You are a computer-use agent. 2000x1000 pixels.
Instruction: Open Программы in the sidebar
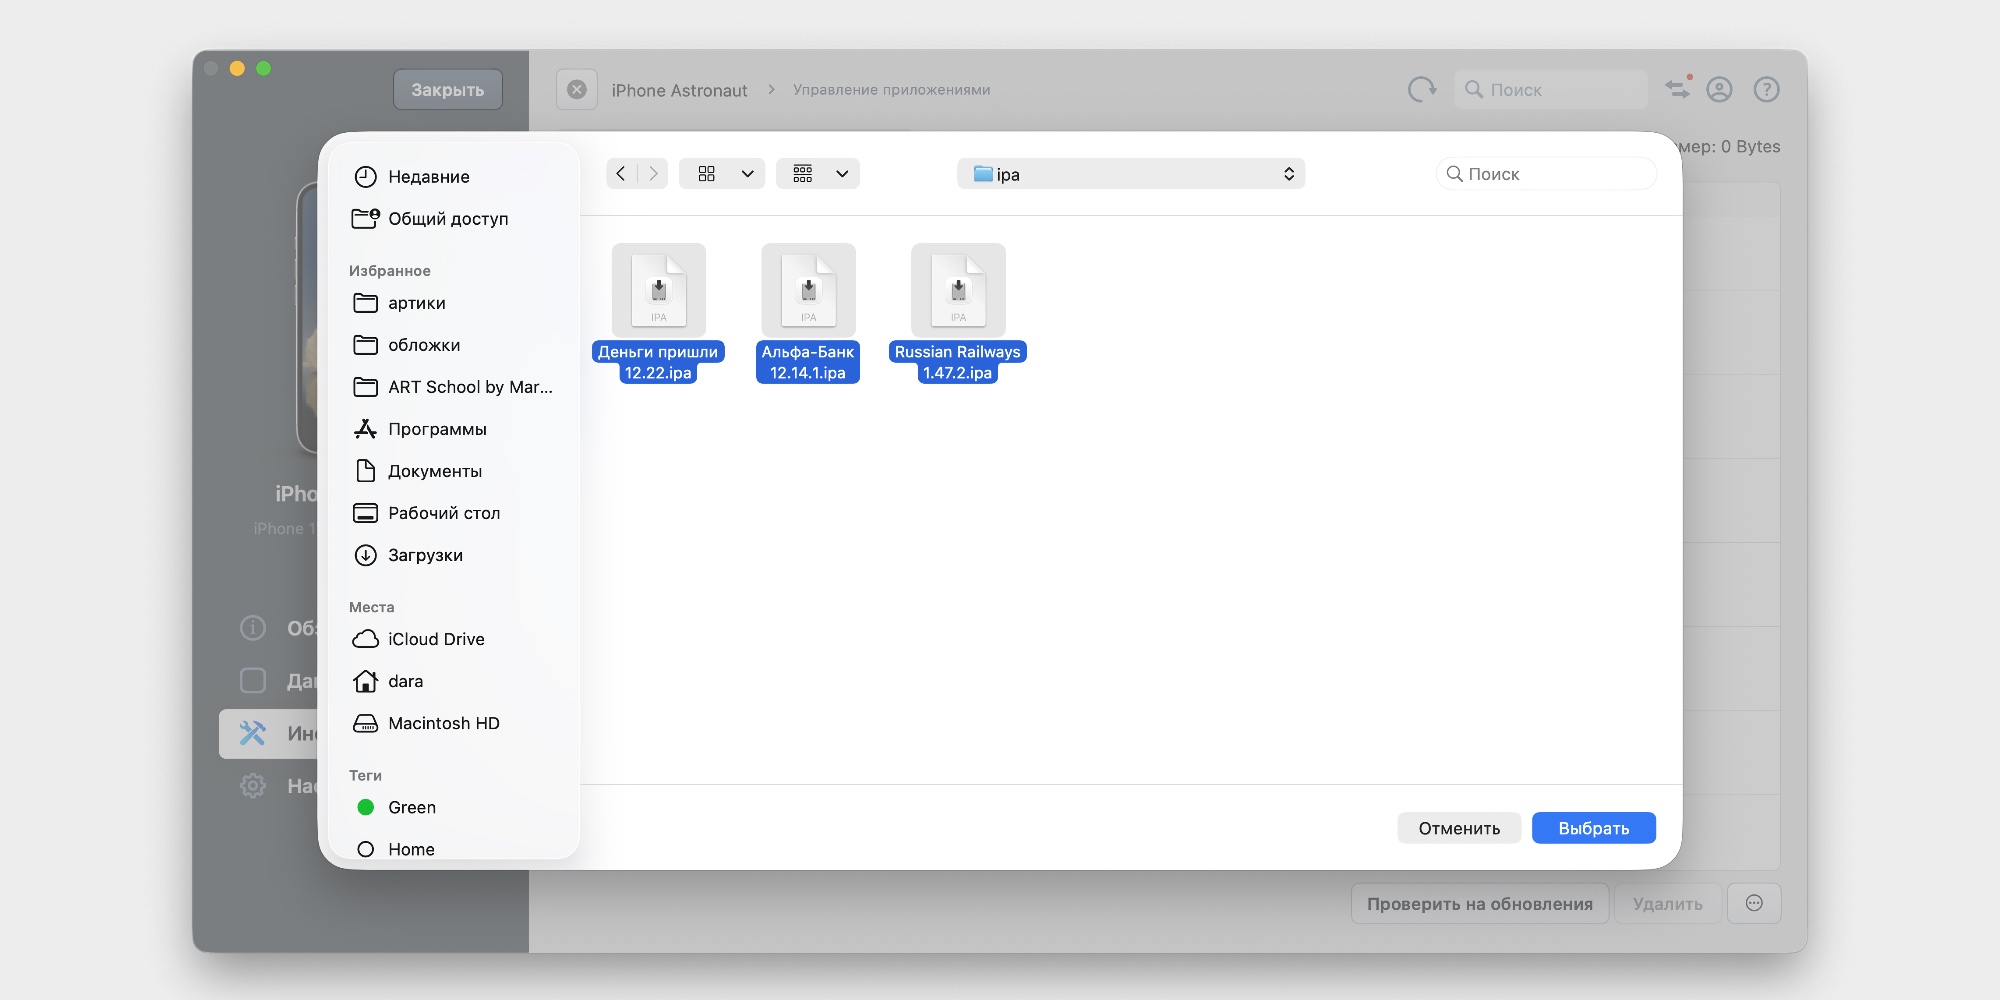pyautogui.click(x=437, y=429)
